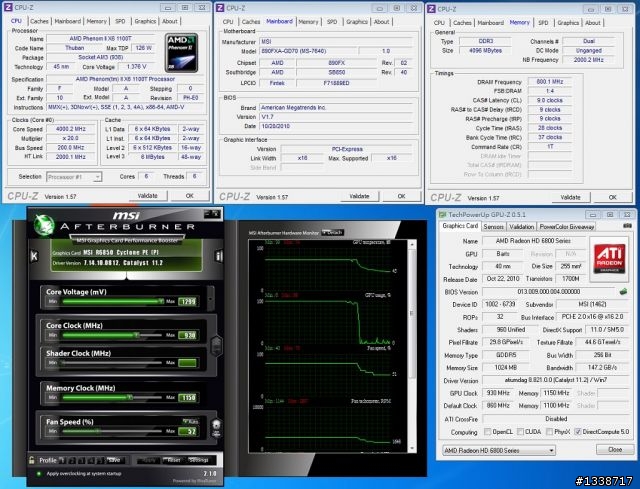Click Validate in the CPU-Z Memory window
The image size is (640, 489).
pyautogui.click(x=570, y=198)
